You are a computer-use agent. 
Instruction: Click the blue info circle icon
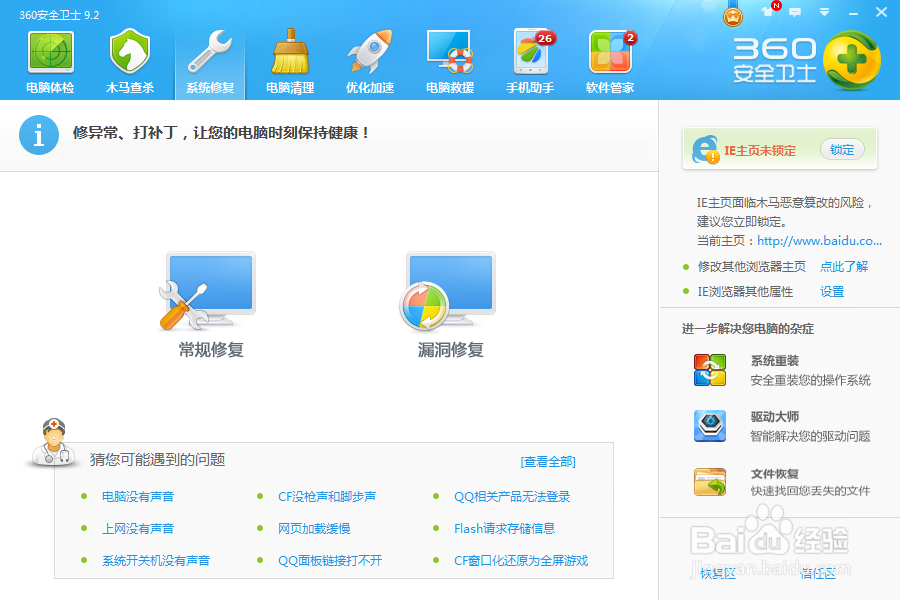coord(39,135)
